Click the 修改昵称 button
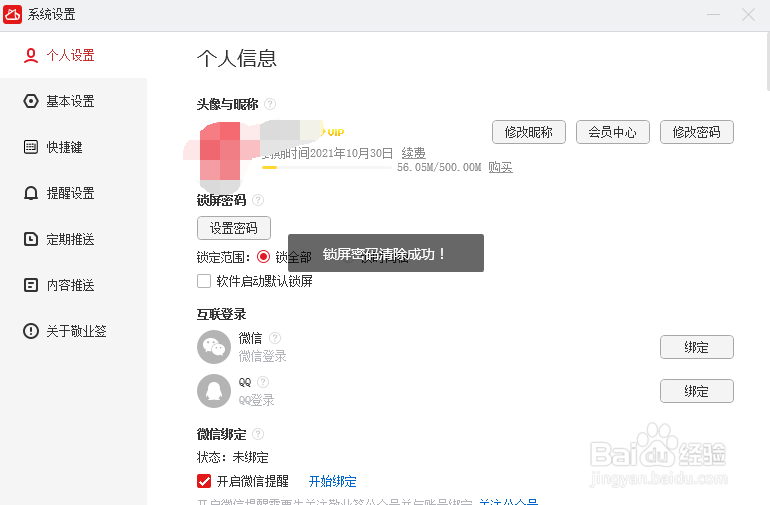Screen dimensions: 770x505 click(x=529, y=132)
